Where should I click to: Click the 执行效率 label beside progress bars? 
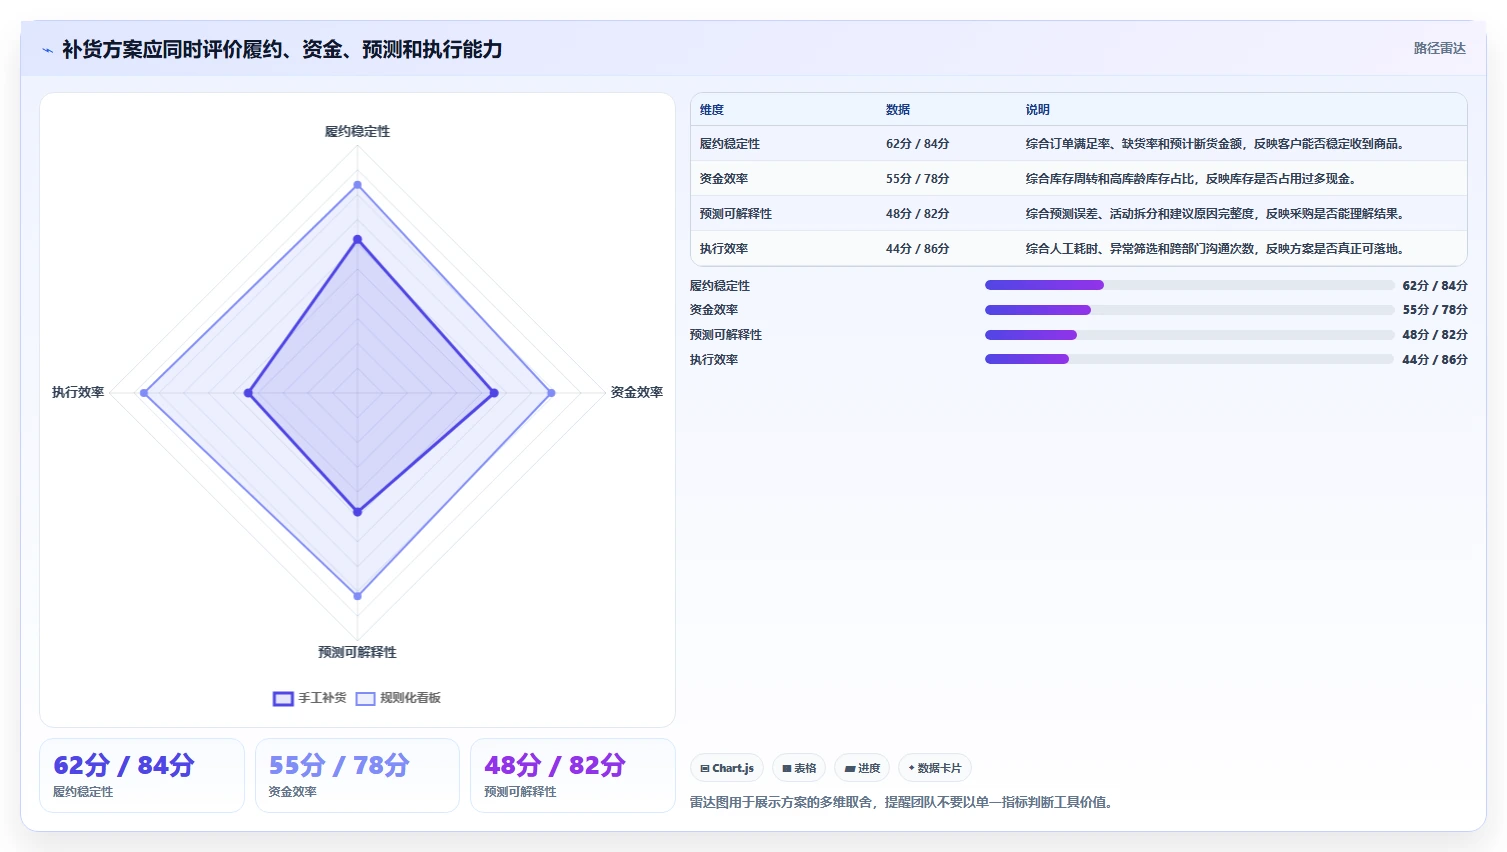tap(714, 360)
